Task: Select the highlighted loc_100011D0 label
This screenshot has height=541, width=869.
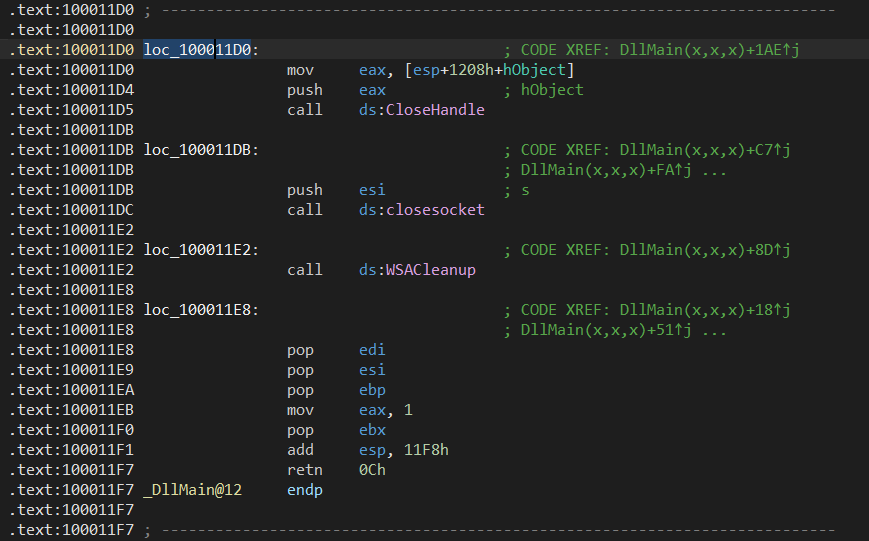Action: [x=197, y=50]
